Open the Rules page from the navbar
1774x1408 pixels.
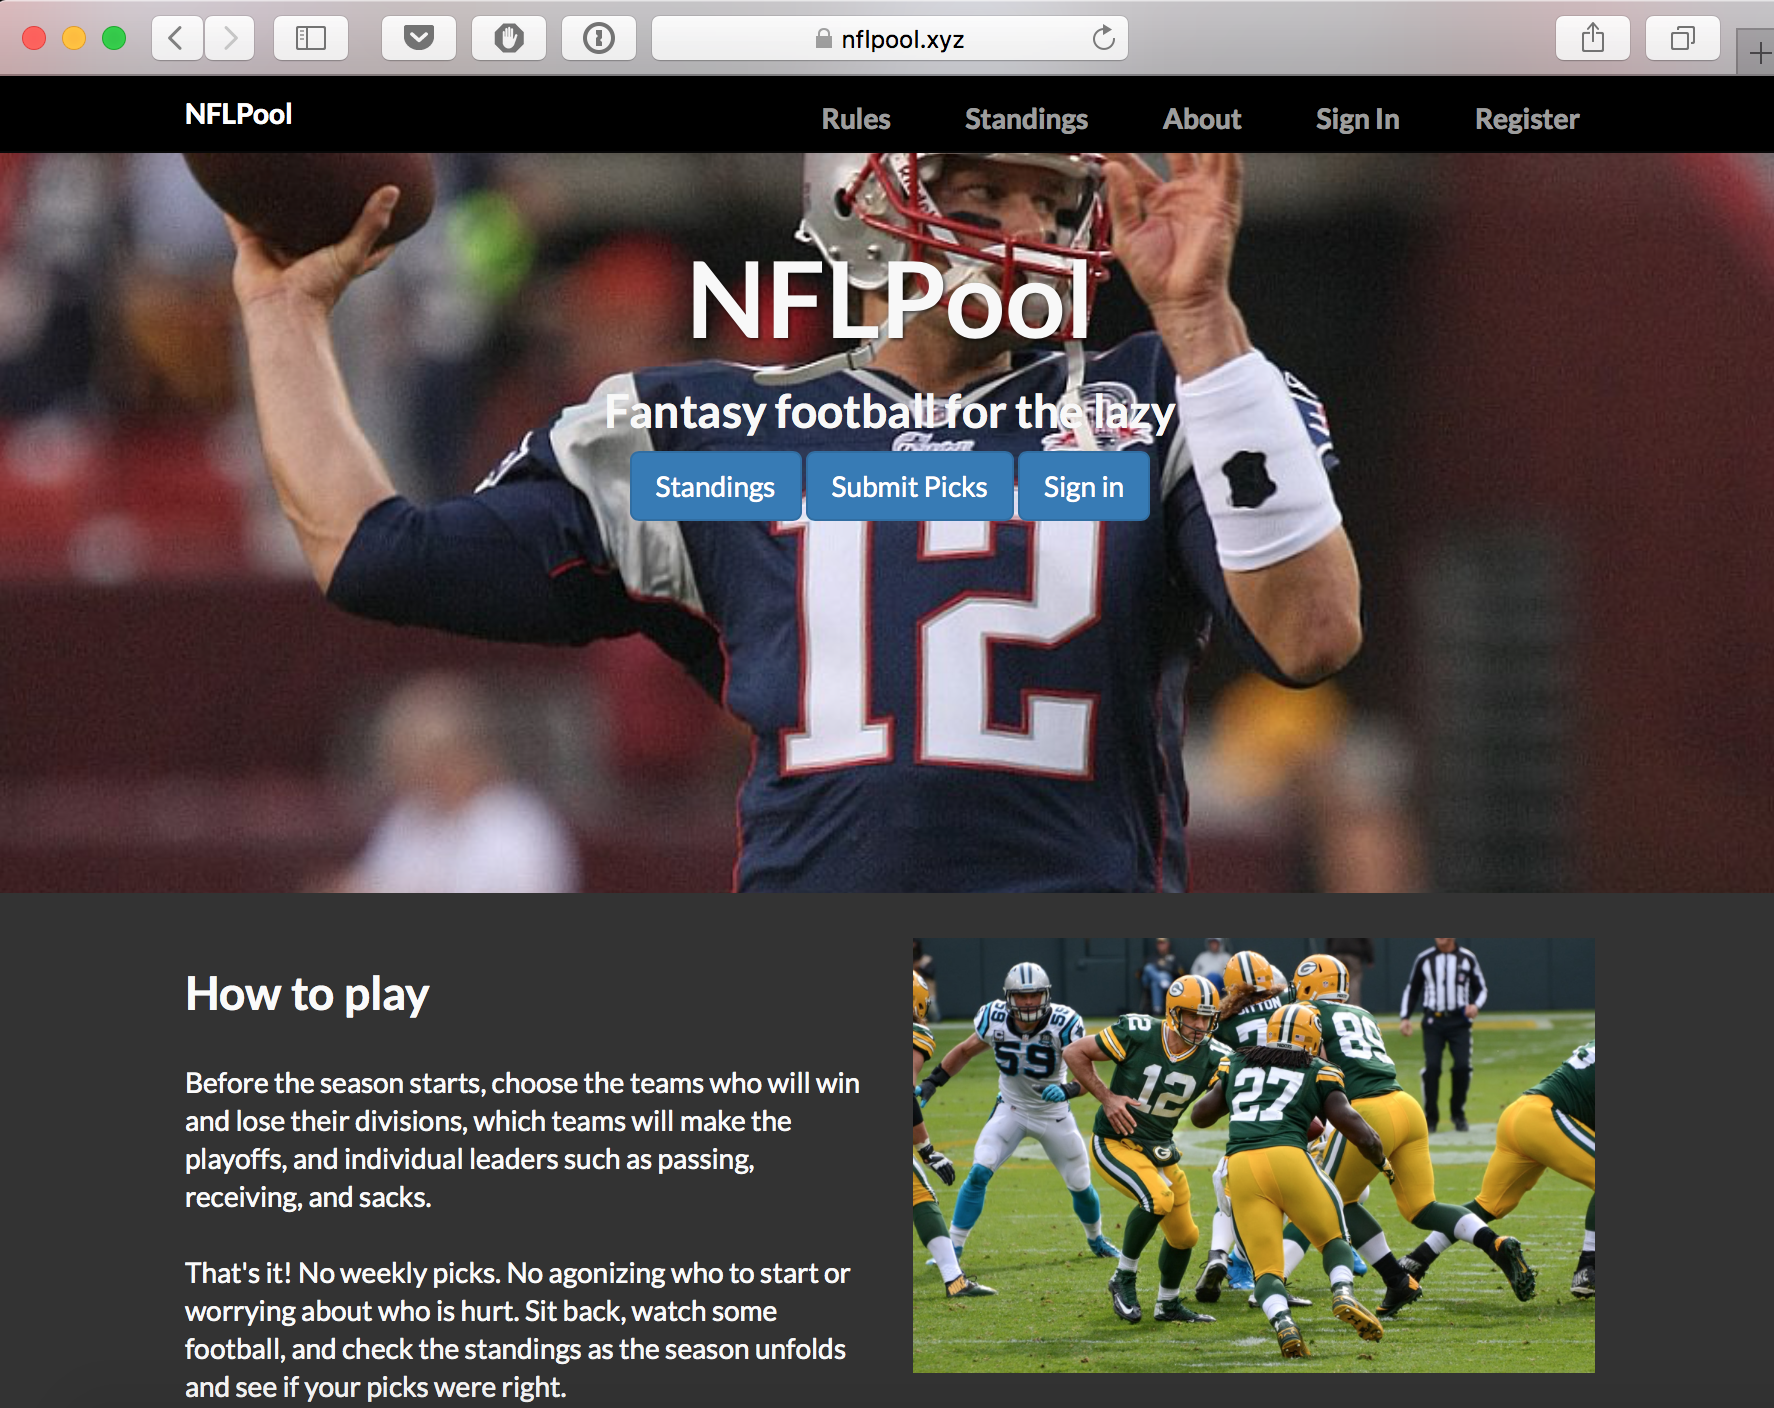tap(855, 119)
